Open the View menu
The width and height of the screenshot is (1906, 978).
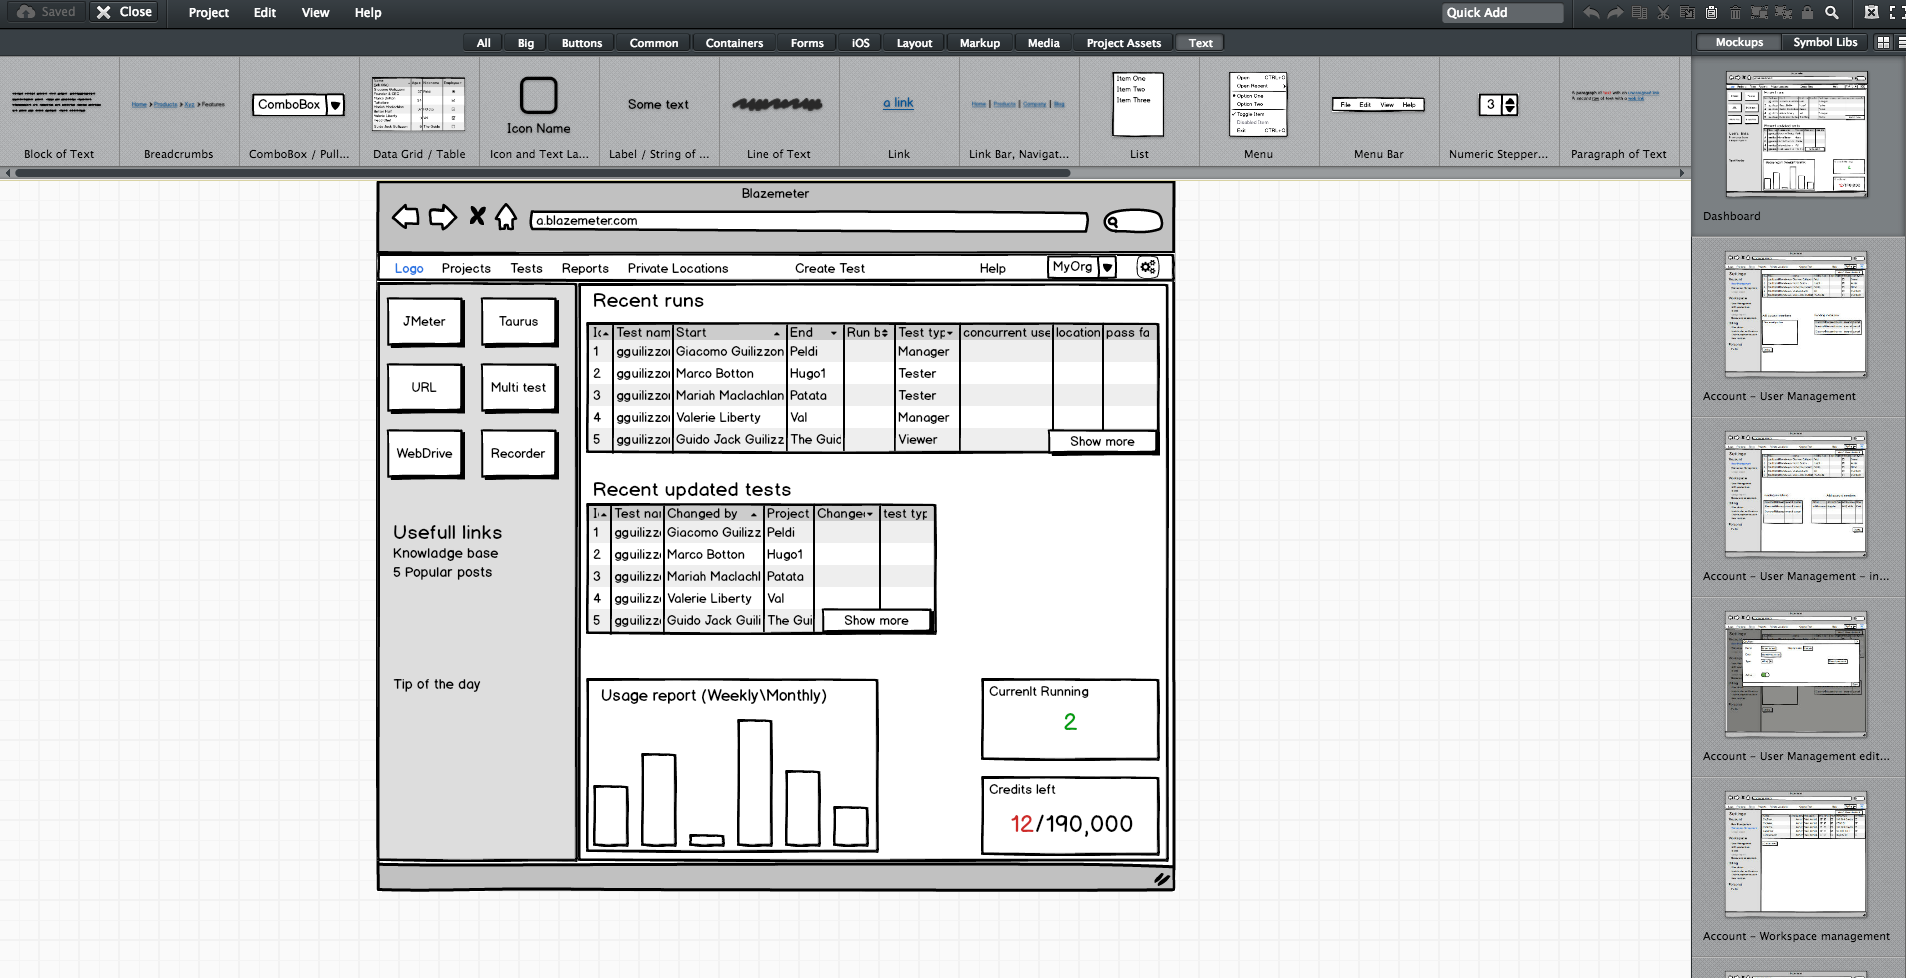[316, 13]
